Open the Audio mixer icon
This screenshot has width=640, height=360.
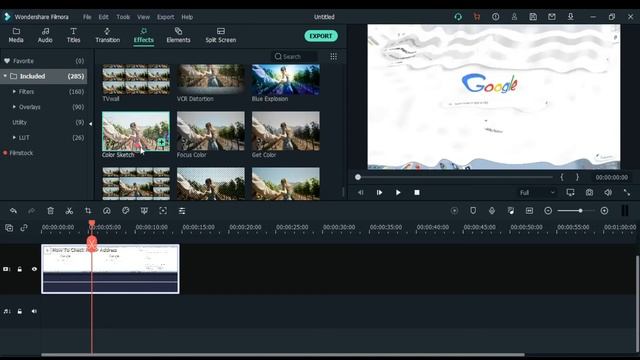pos(511,211)
